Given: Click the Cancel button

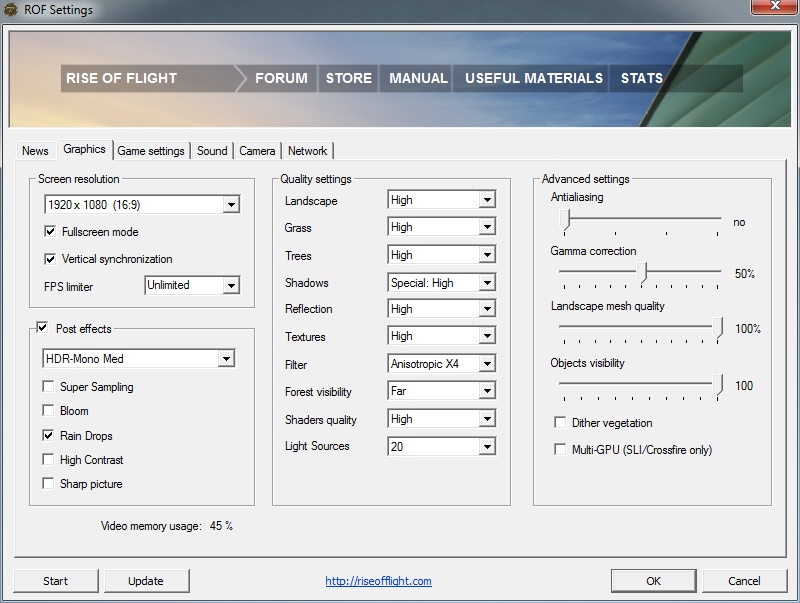Looking at the screenshot, I should (x=744, y=581).
